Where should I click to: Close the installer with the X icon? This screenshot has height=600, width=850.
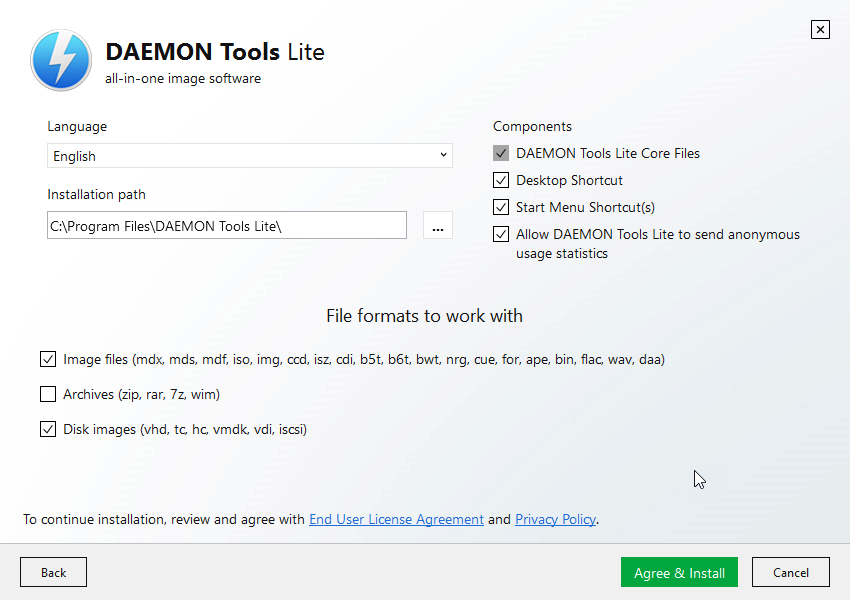[x=820, y=29]
